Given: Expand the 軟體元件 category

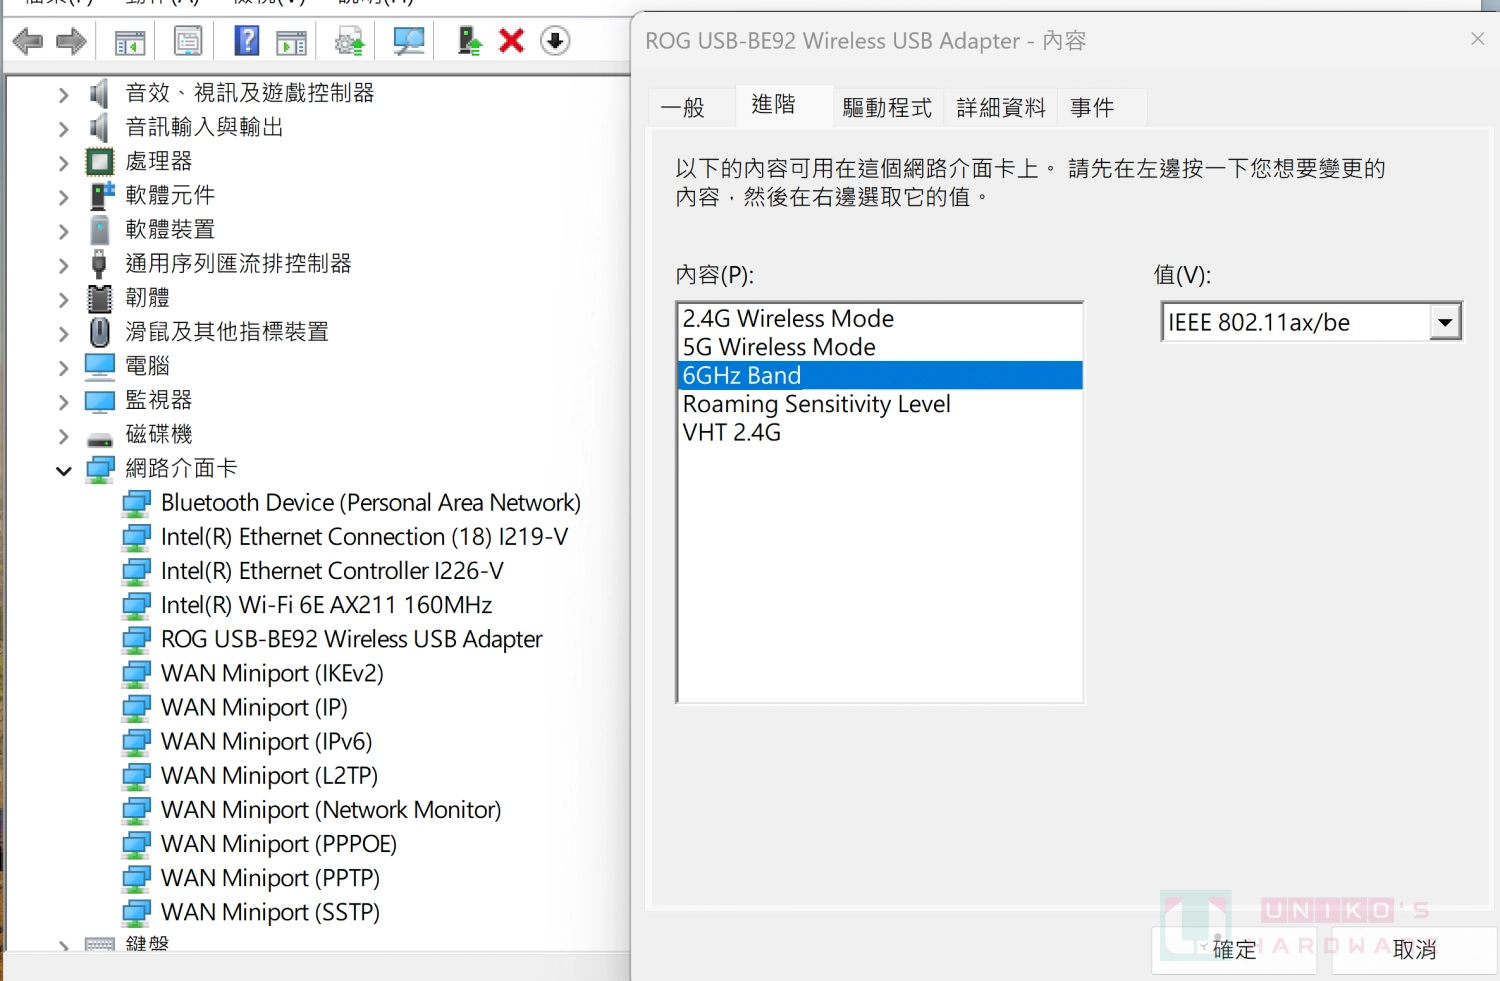Looking at the screenshot, I should click(x=64, y=197).
